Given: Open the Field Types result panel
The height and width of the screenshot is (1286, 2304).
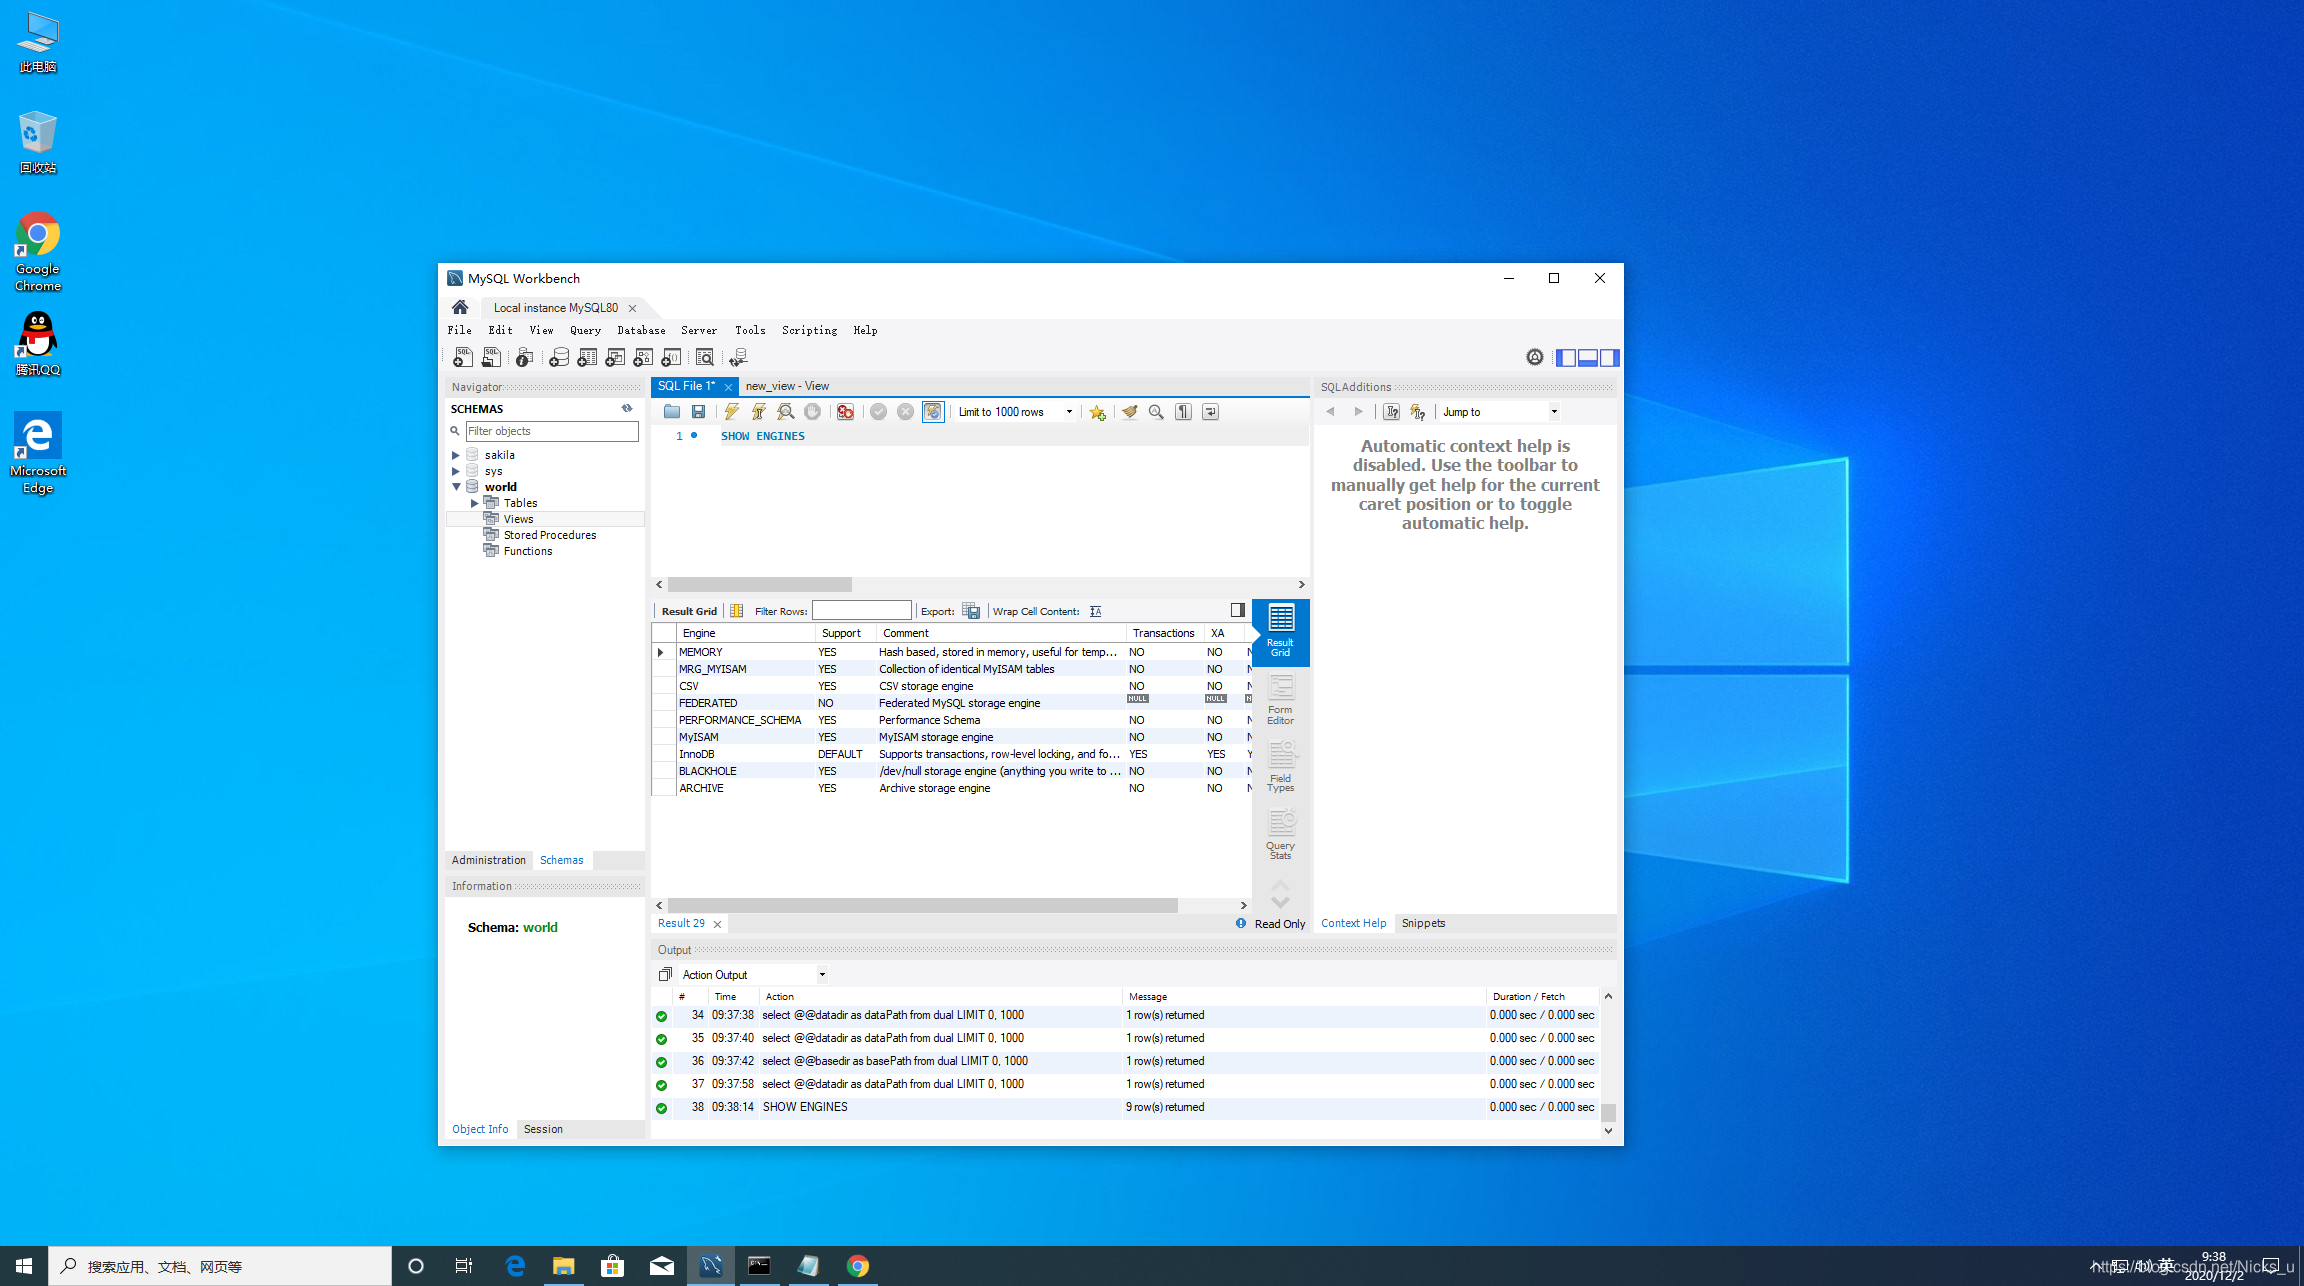Looking at the screenshot, I should [x=1280, y=767].
